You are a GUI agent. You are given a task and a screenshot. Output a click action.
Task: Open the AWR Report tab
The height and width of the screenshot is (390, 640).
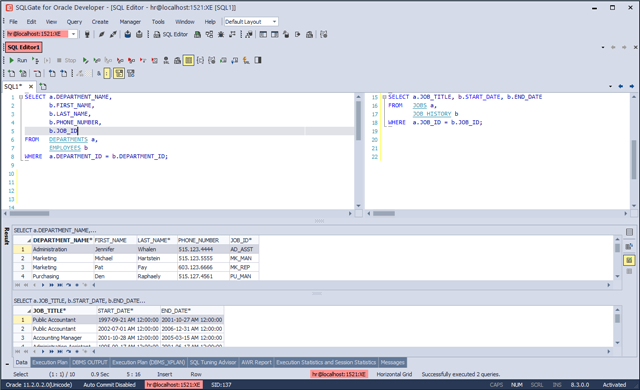tap(256, 362)
